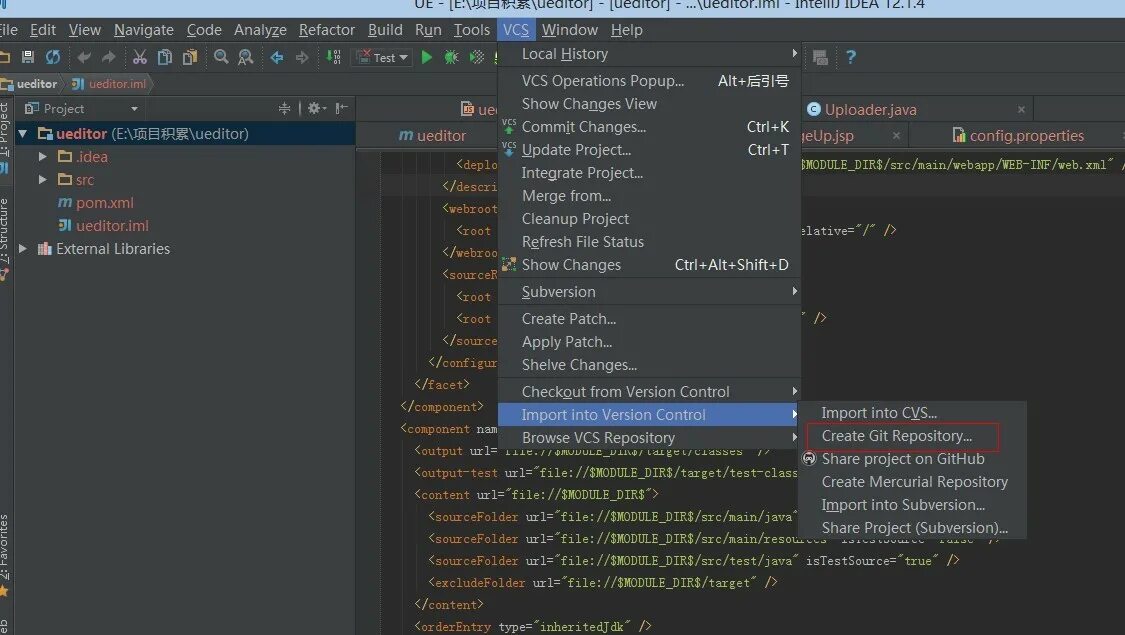Click the Copy toolbar icon
The width and height of the screenshot is (1125, 635).
(165, 57)
